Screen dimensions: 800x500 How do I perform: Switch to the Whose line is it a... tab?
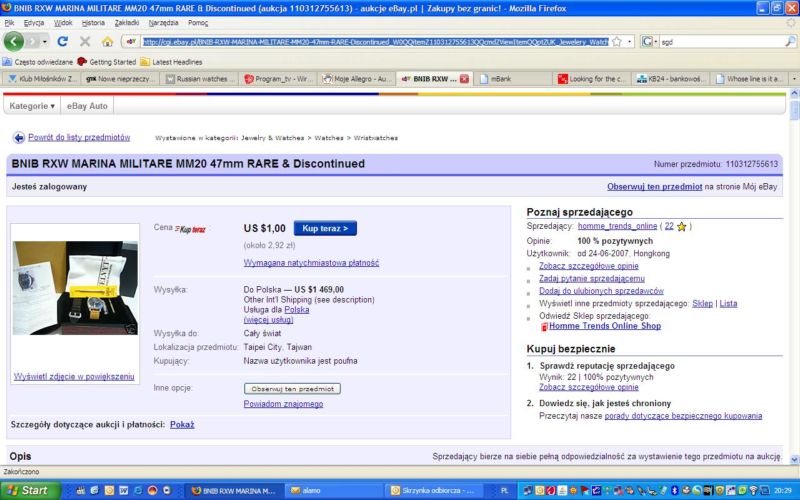[x=749, y=79]
